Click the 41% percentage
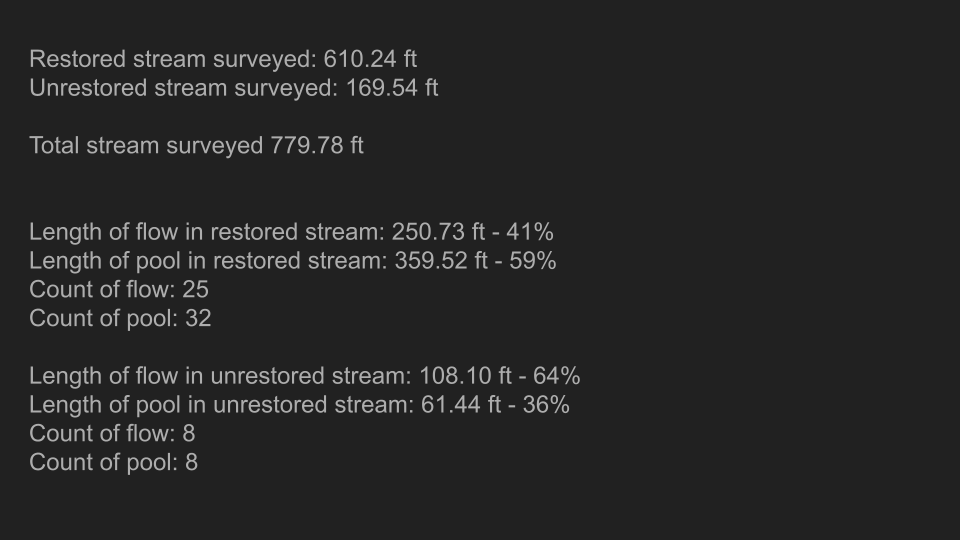The image size is (960, 540). 530,232
